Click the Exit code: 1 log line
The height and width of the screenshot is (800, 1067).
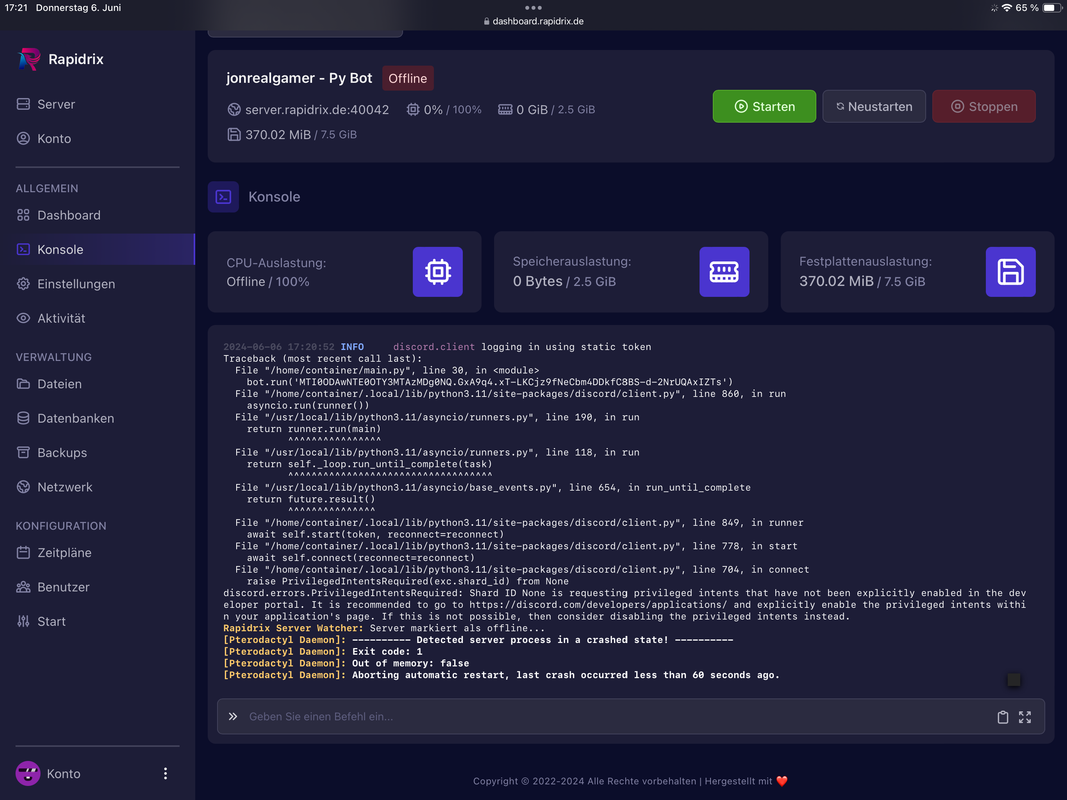tap(323, 652)
